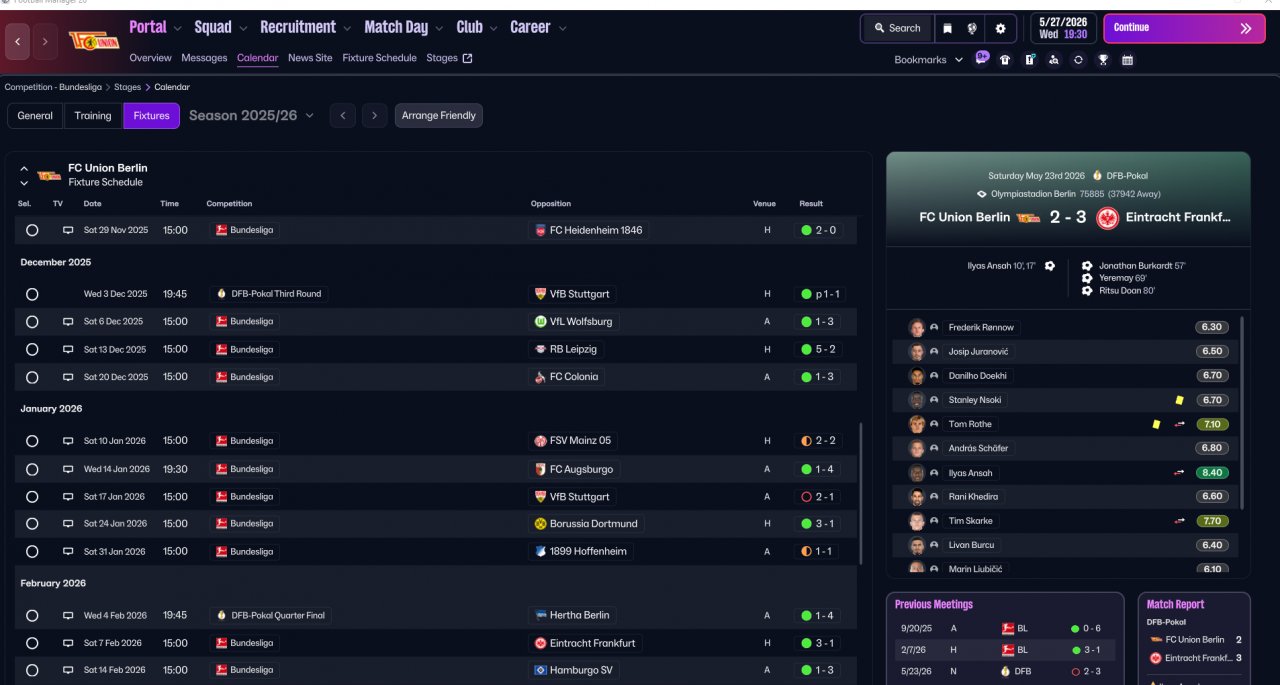Toggle the FC Union Berlin fixture schedule chevrons
Image resolution: width=1280 pixels, height=685 pixels.
coord(24,176)
